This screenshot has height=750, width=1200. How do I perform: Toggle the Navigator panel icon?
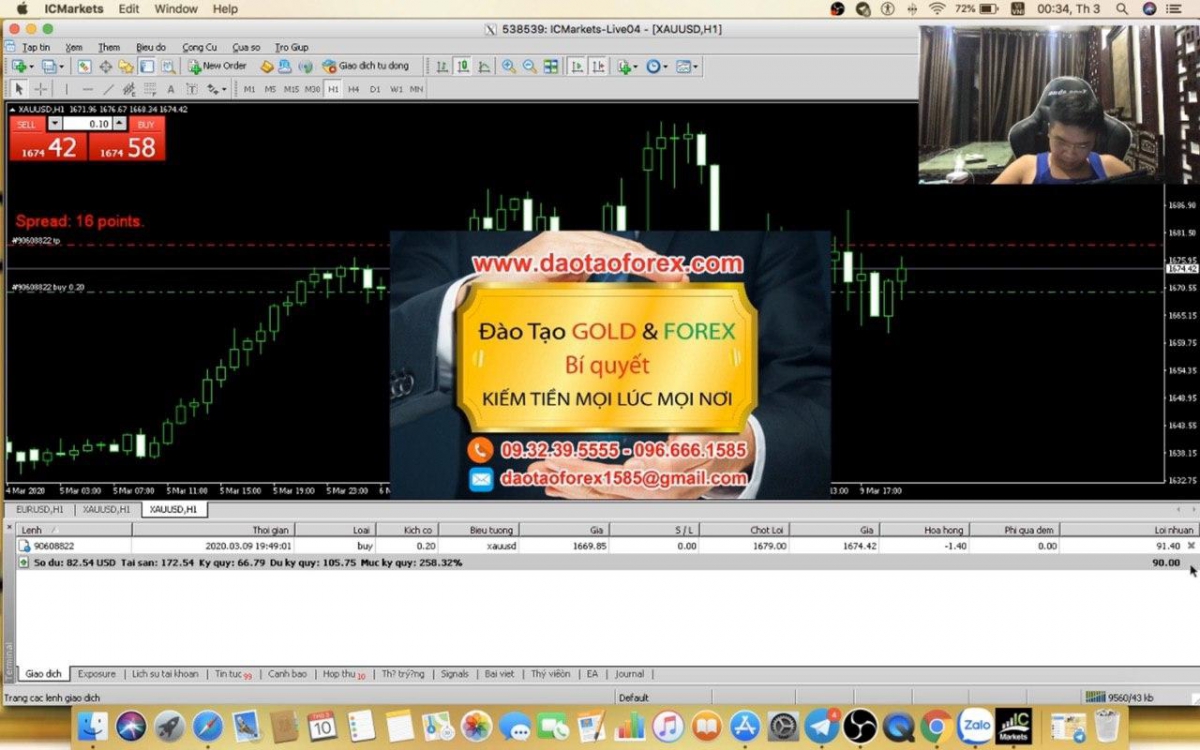(126, 66)
